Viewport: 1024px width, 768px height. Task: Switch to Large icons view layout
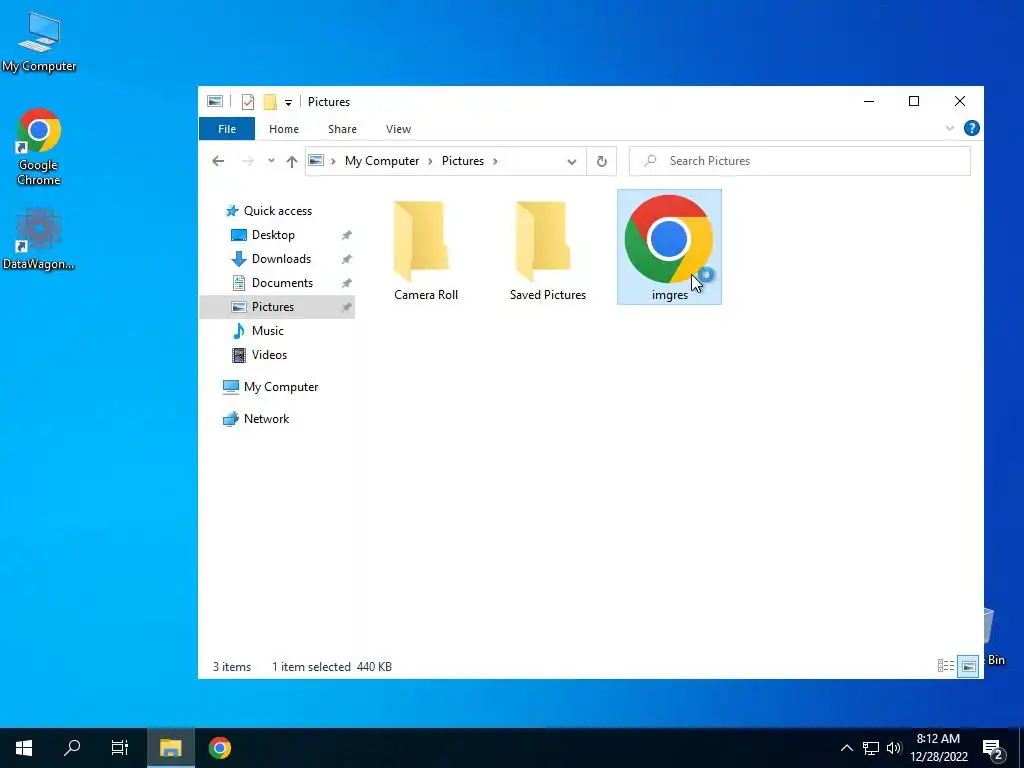click(968, 666)
